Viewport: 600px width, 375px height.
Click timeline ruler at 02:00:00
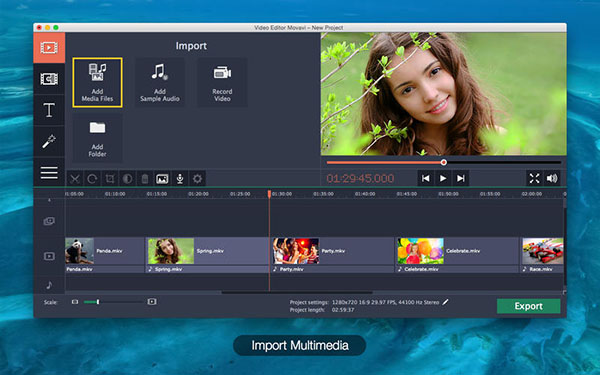pos(532,194)
